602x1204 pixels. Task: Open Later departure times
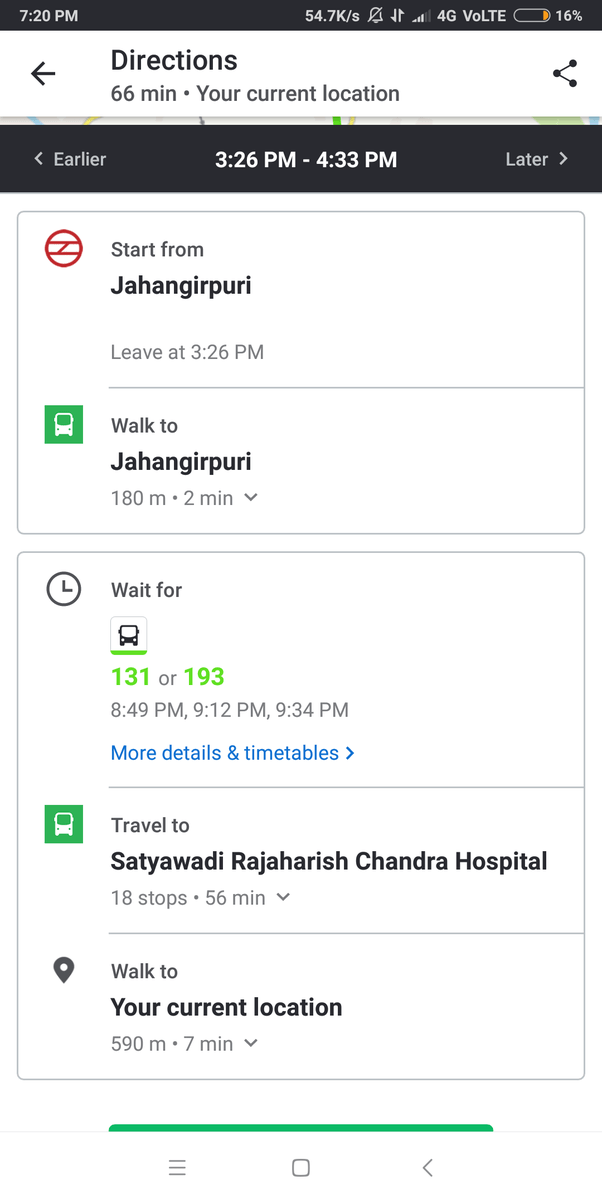coord(536,159)
